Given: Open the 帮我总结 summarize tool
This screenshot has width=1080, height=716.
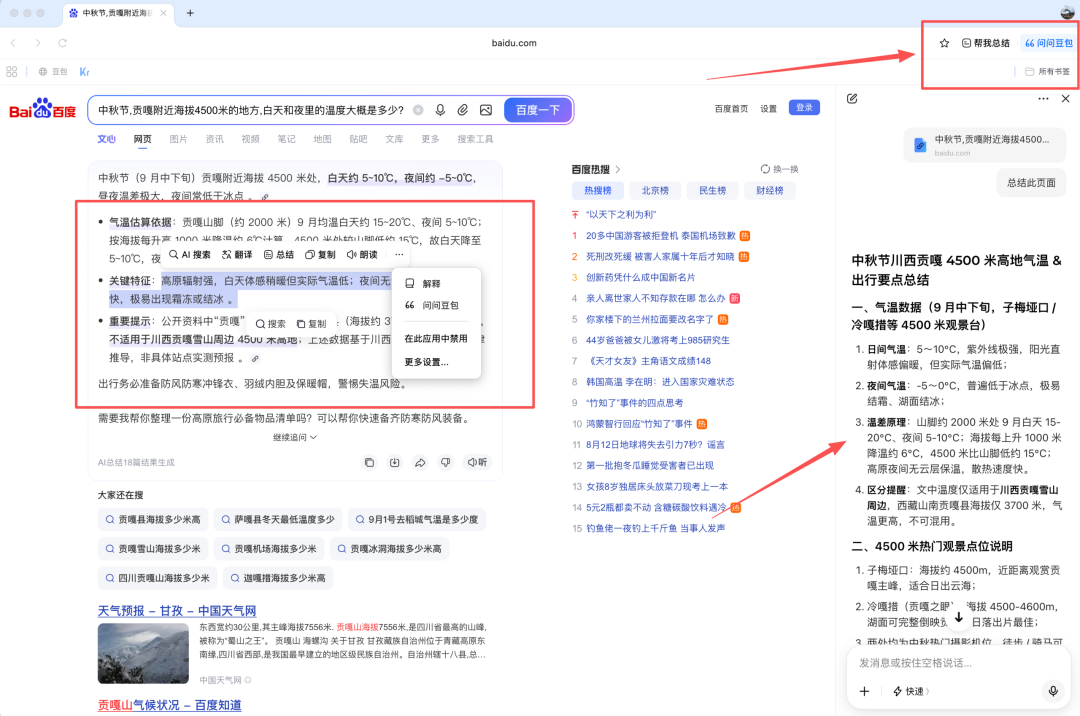Looking at the screenshot, I should pyautogui.click(x=986, y=43).
